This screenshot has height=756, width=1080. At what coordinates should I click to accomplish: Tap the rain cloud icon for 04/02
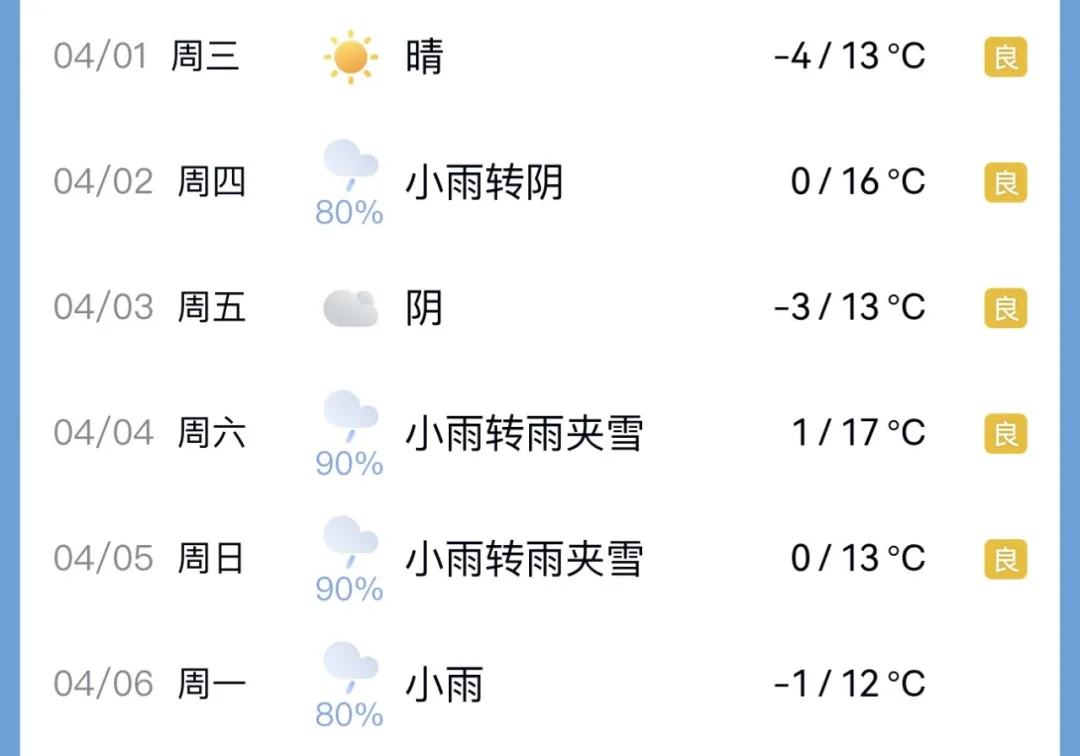350,166
